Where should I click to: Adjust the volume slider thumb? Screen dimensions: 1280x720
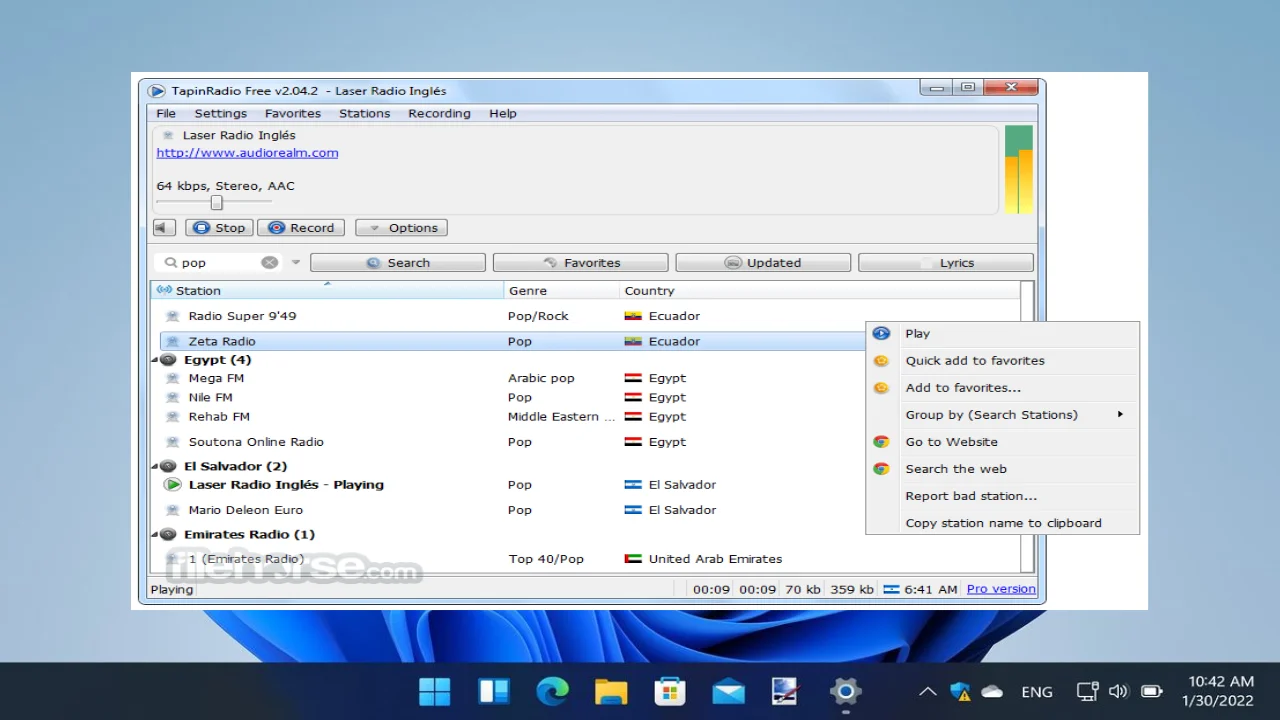[x=216, y=203]
